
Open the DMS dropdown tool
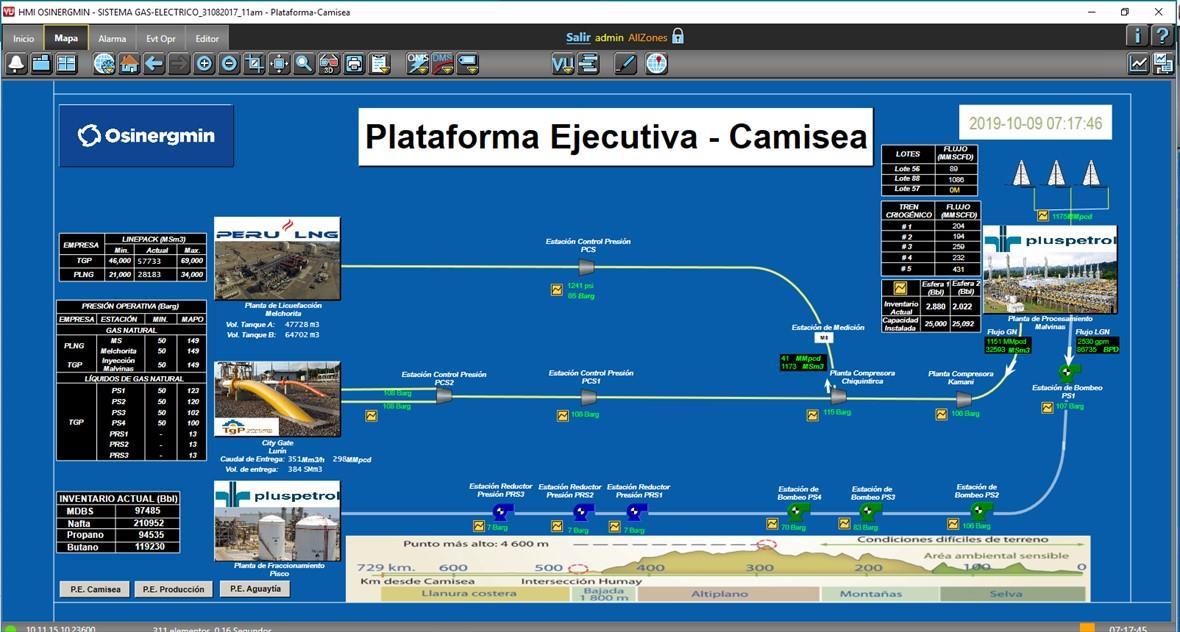click(442, 64)
